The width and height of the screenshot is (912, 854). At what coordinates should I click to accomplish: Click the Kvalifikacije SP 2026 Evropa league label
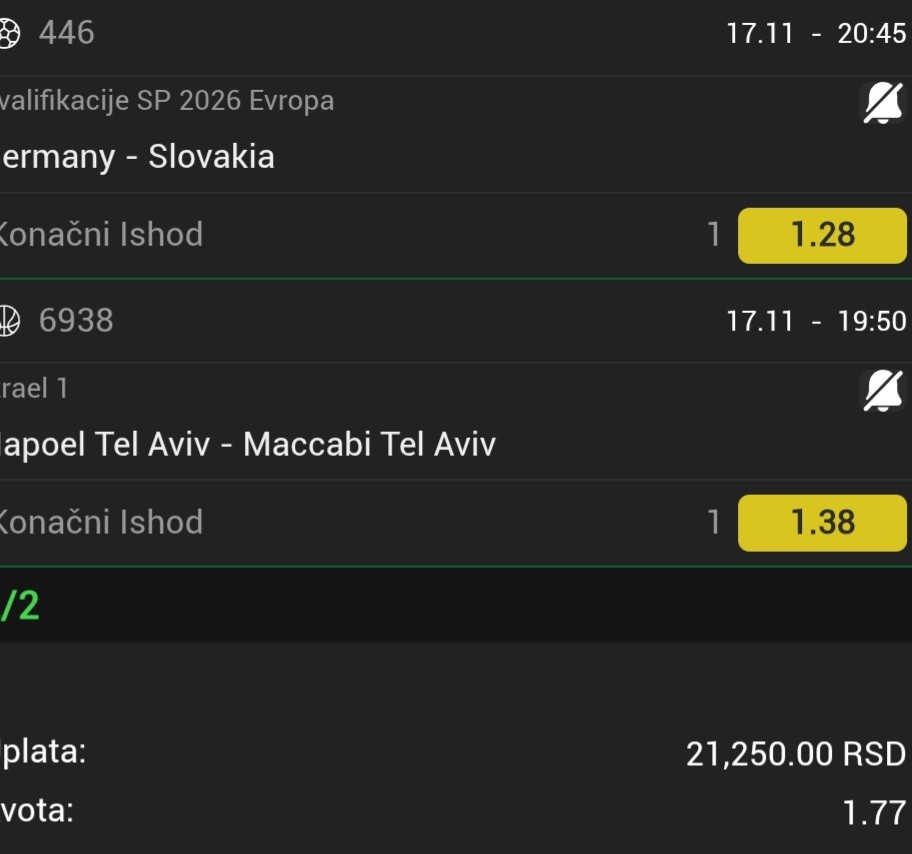click(167, 101)
